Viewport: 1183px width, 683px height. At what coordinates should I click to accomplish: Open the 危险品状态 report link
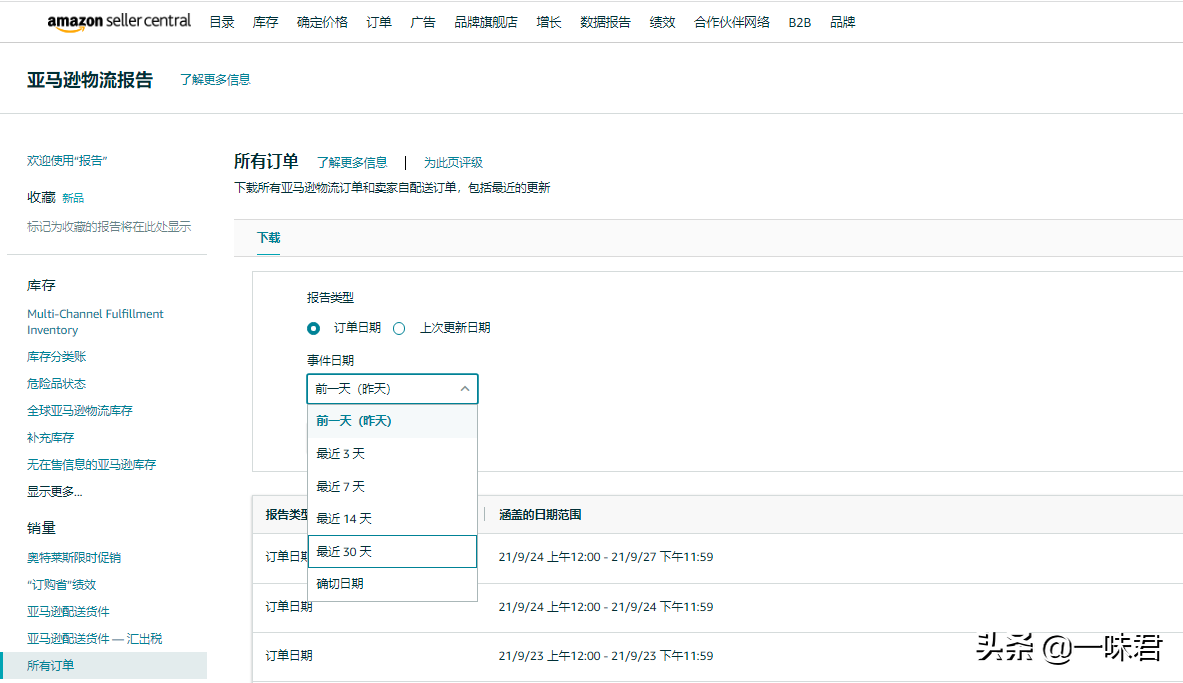(57, 383)
